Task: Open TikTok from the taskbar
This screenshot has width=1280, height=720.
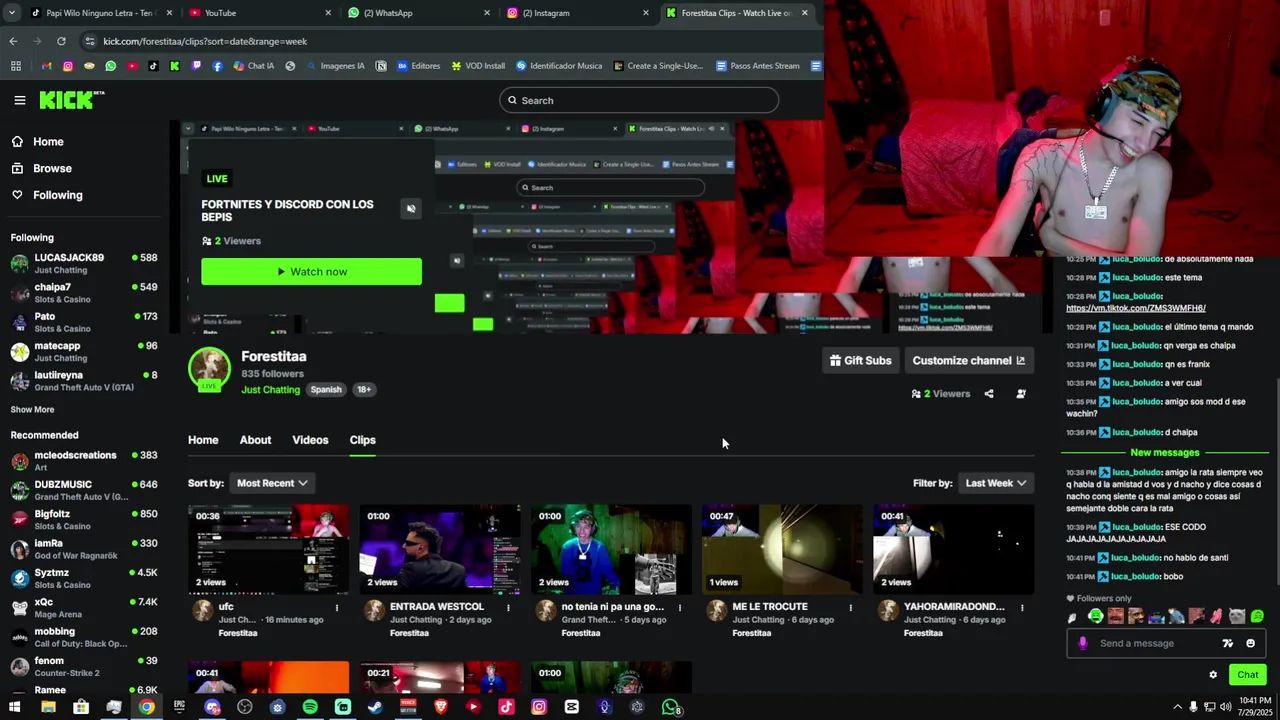Action: tap(506, 707)
